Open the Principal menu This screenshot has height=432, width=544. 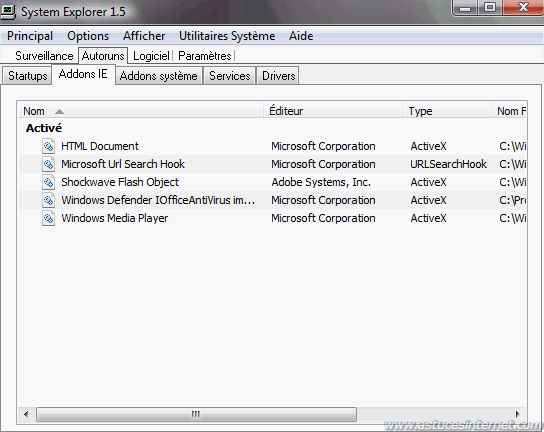[30, 36]
